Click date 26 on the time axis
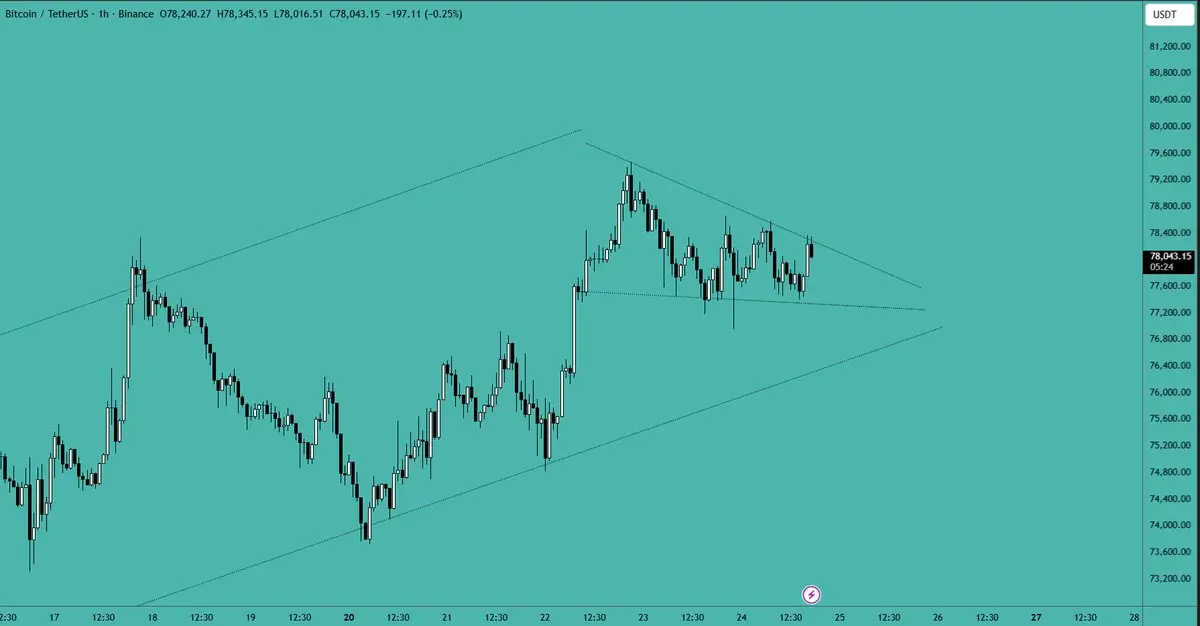1200x626 pixels. point(938,617)
